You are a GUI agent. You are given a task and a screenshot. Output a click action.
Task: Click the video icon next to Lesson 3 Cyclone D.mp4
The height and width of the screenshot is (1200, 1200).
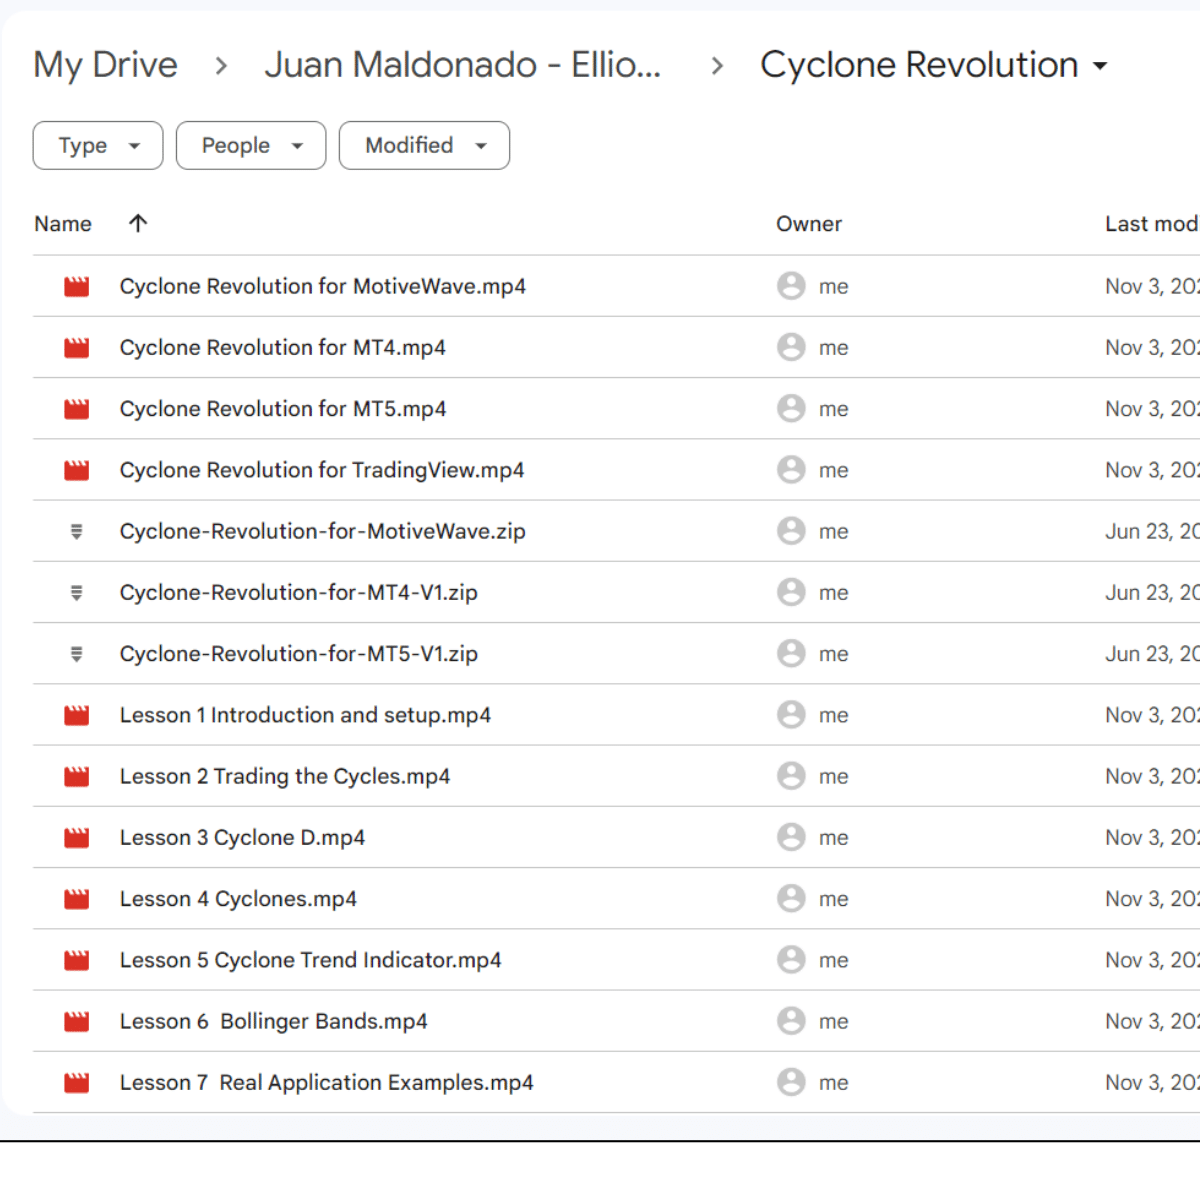77,838
